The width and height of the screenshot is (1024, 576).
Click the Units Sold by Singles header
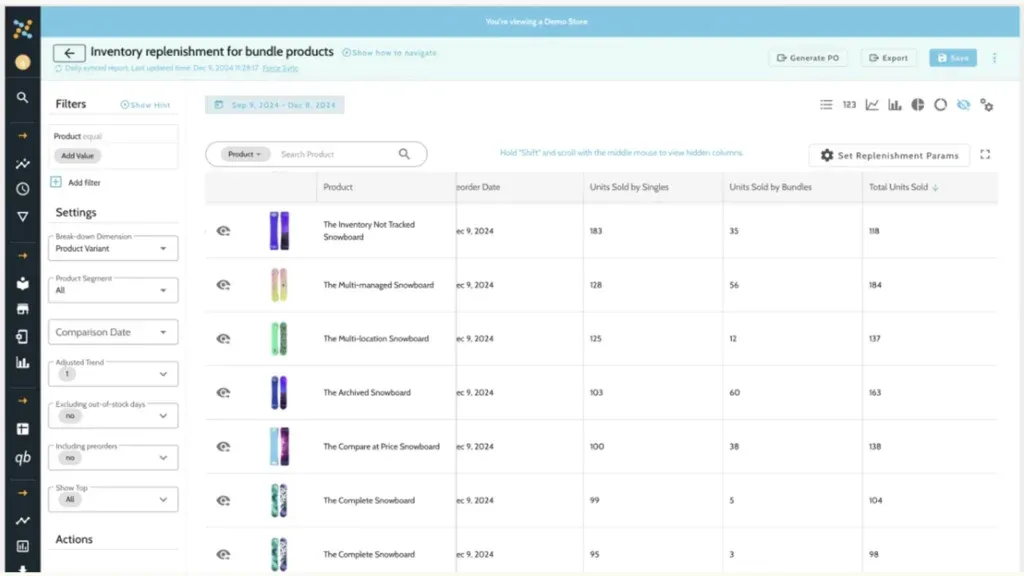coord(629,187)
